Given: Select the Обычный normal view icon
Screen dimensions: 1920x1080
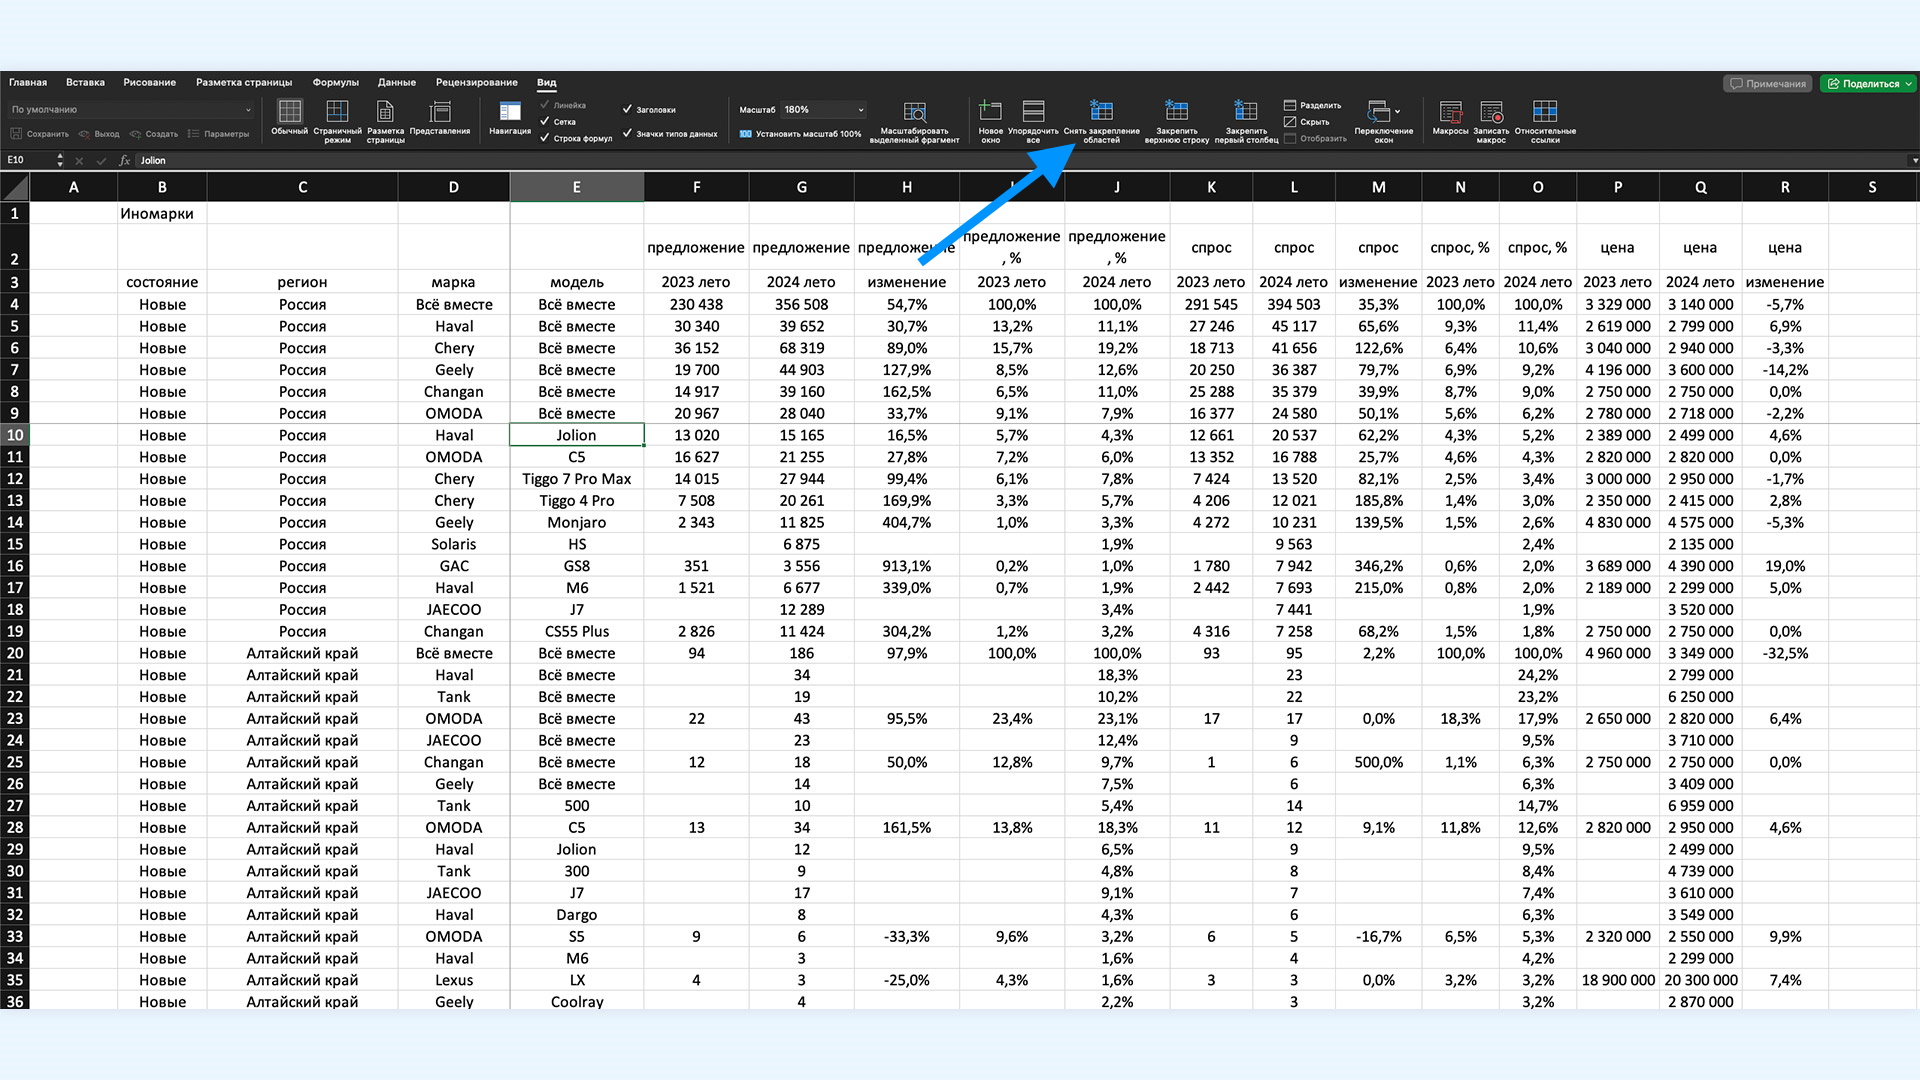Looking at the screenshot, I should 289,111.
